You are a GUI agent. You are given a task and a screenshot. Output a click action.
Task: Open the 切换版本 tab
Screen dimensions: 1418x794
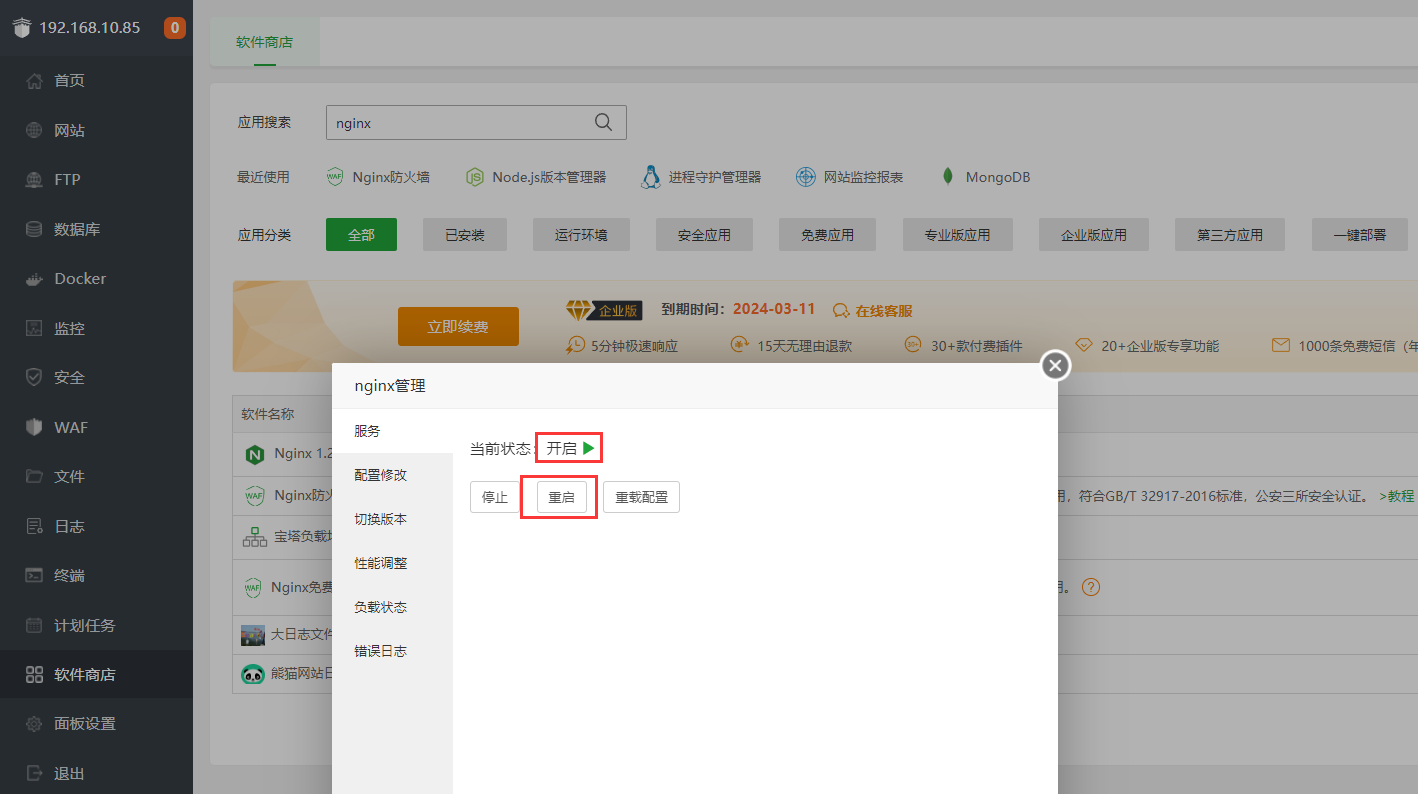tap(392, 519)
